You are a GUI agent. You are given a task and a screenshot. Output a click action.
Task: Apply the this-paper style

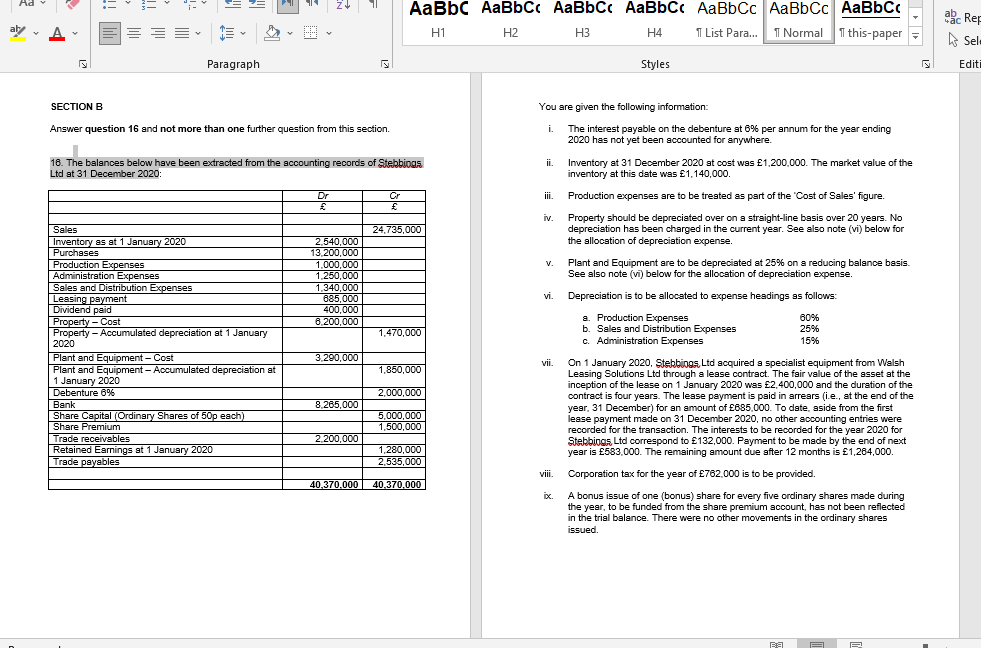pos(870,20)
